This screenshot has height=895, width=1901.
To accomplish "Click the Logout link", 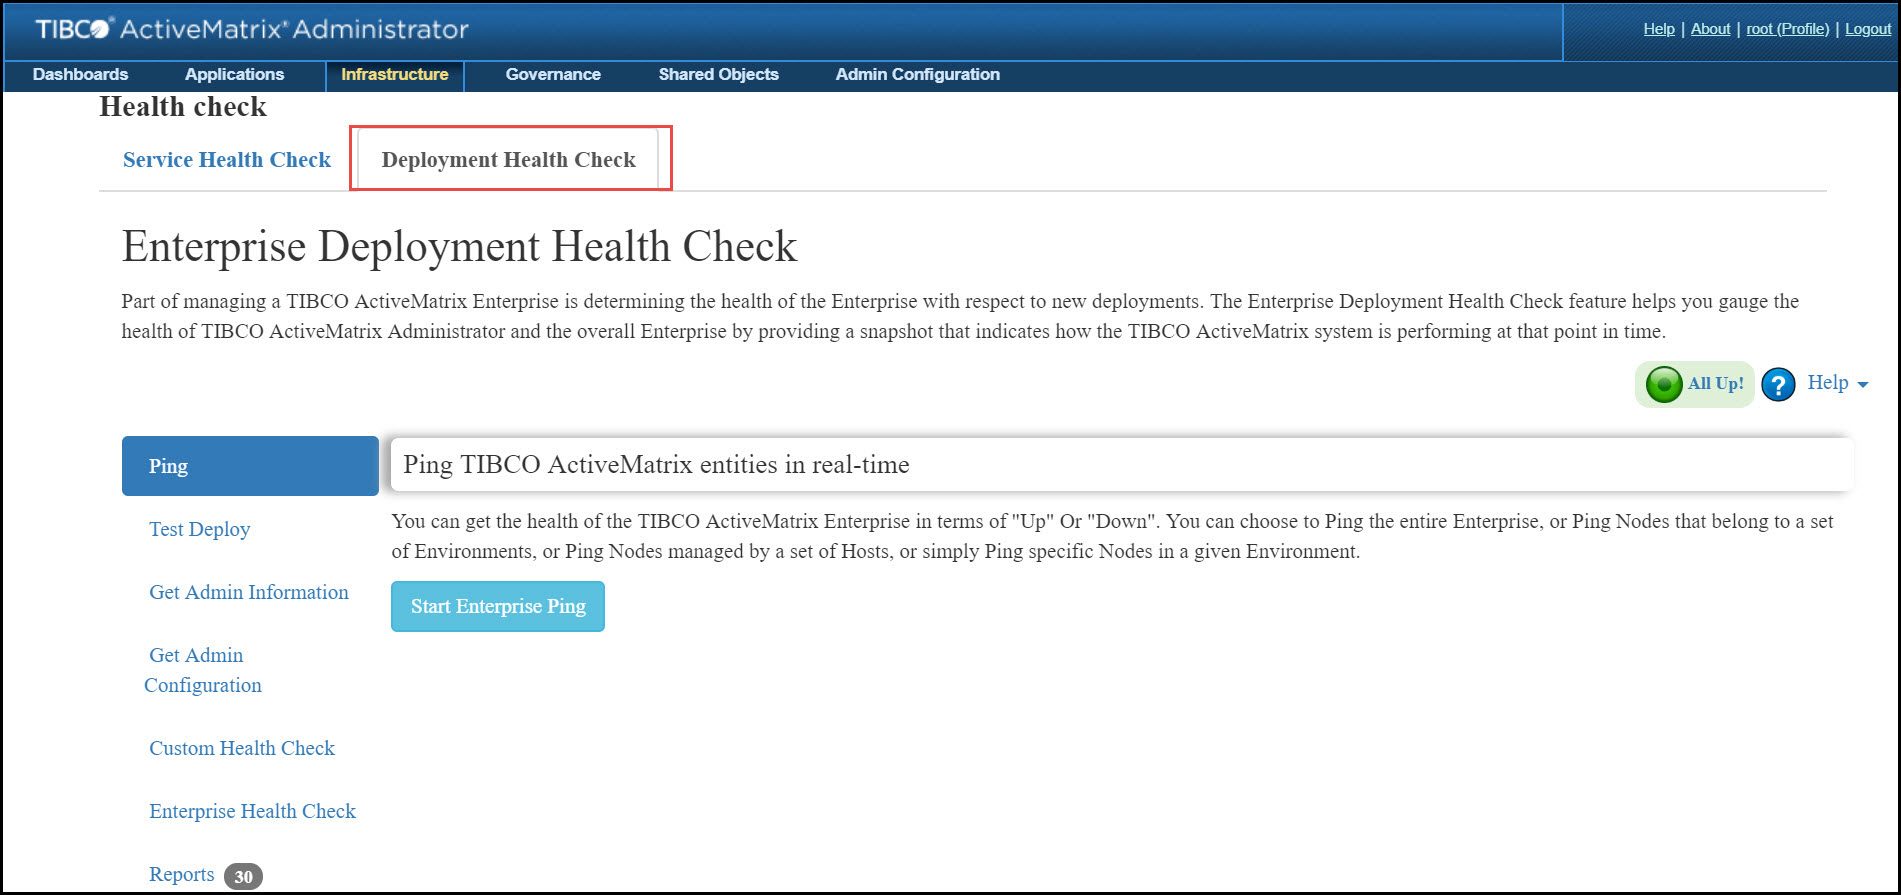I will click(x=1868, y=29).
